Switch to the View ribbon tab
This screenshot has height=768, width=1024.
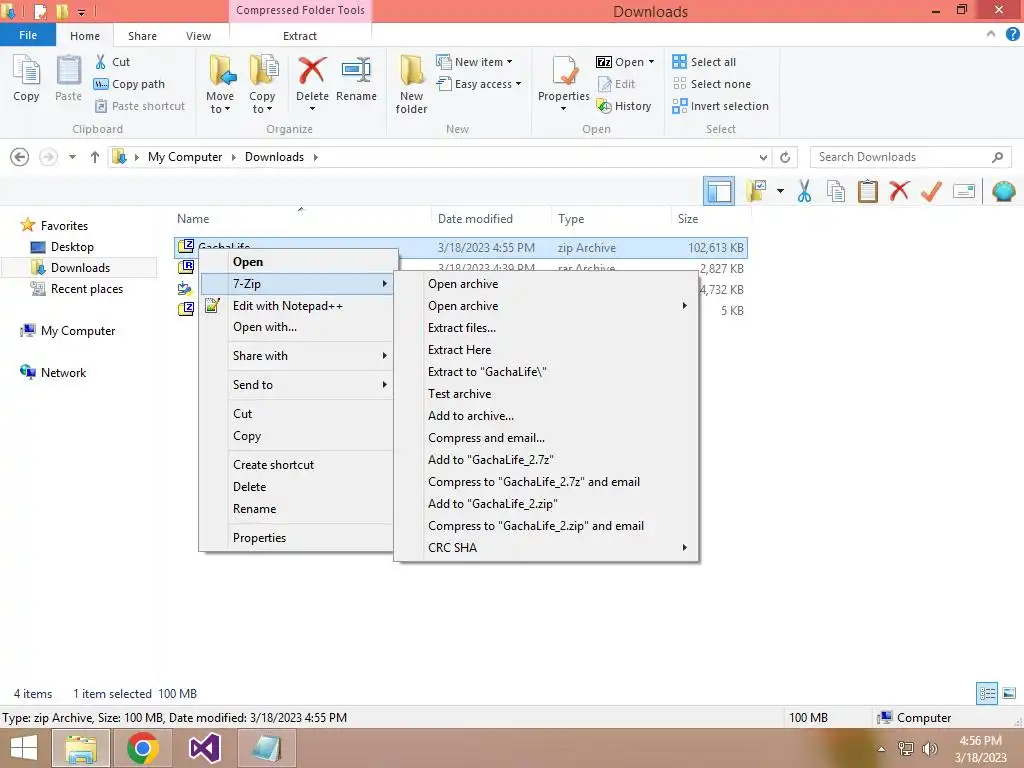[x=198, y=36]
